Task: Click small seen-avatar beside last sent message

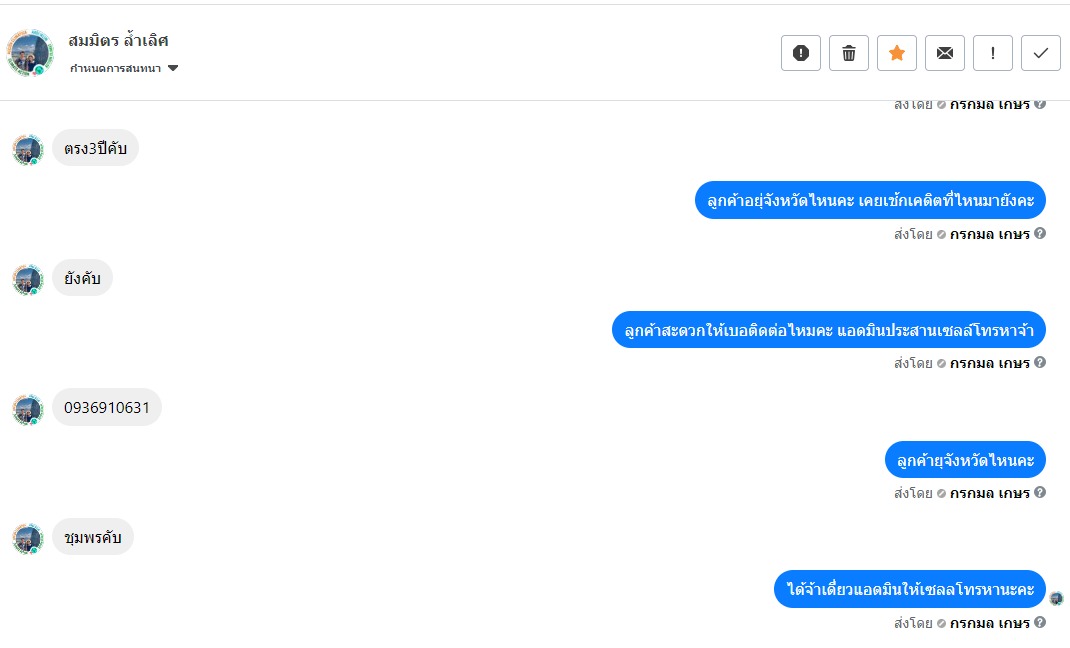Action: (x=1056, y=598)
